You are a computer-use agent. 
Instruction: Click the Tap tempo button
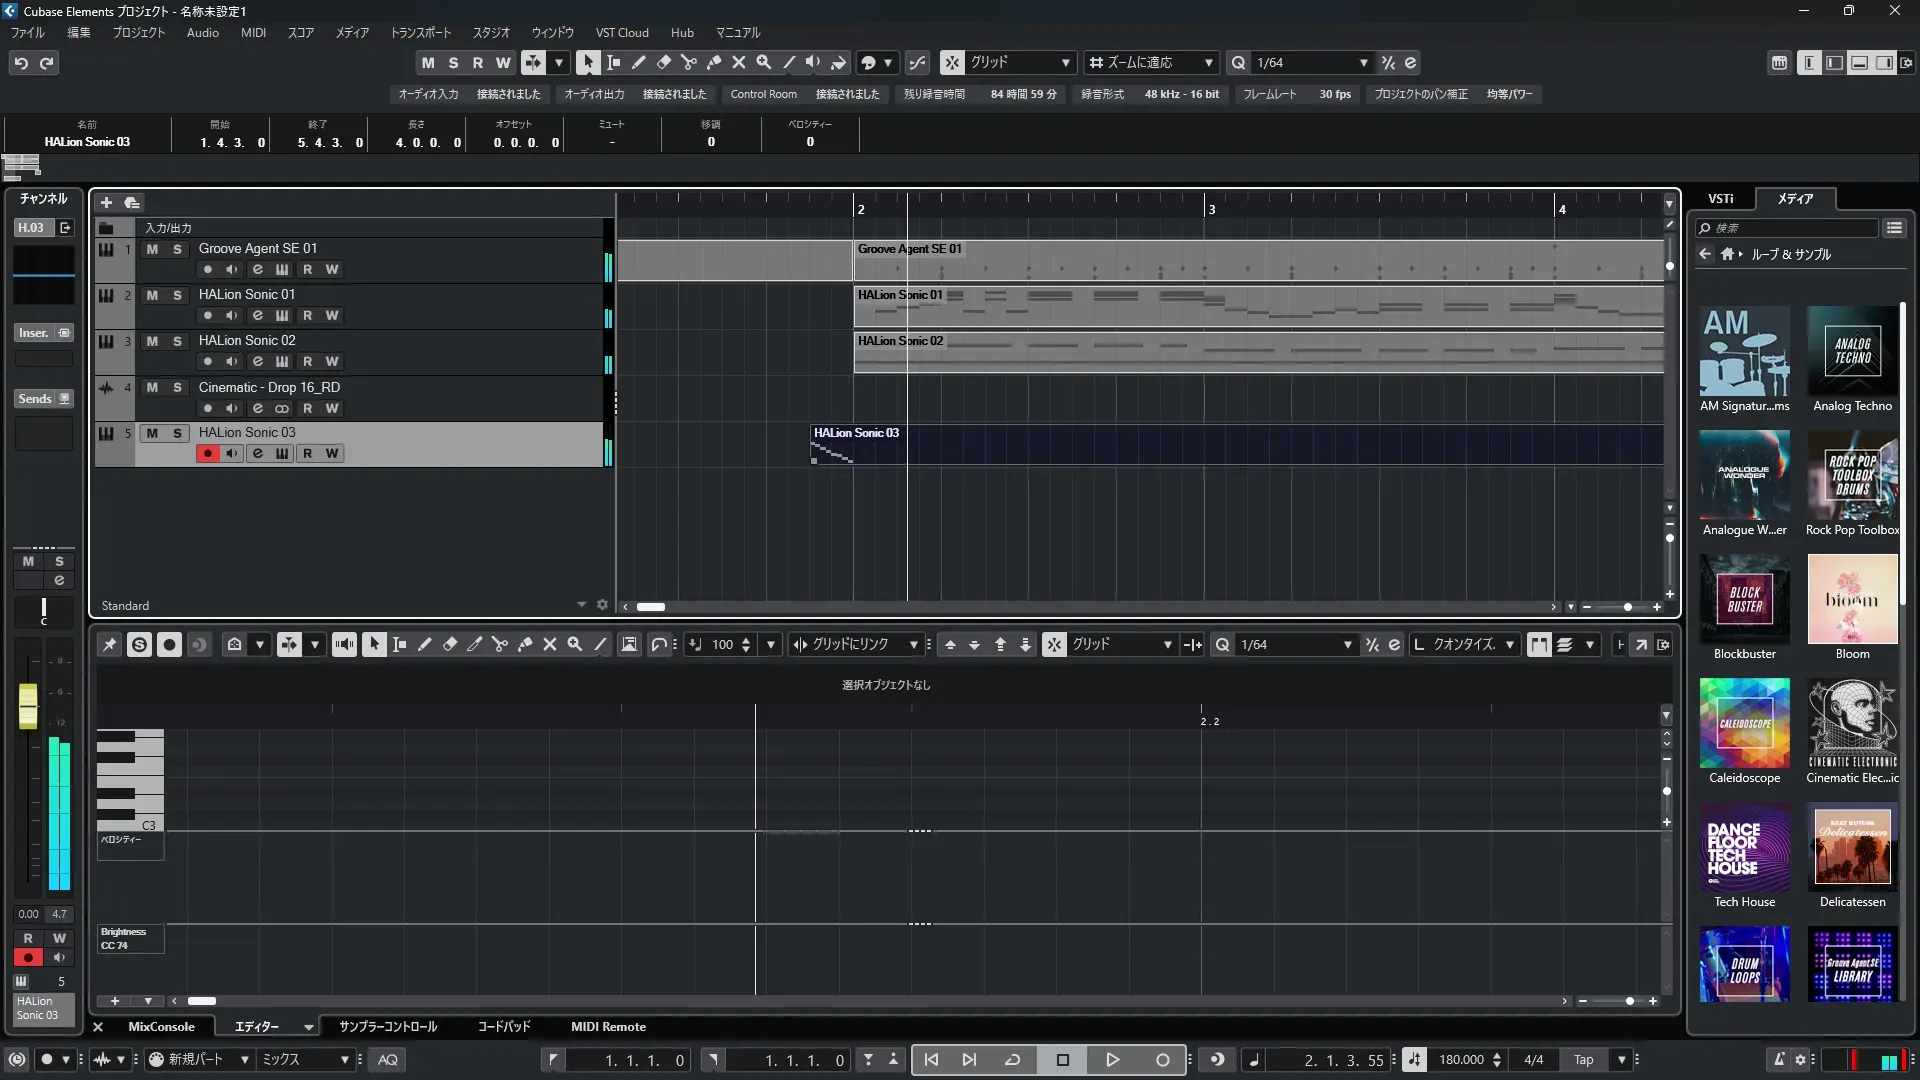point(1583,1060)
